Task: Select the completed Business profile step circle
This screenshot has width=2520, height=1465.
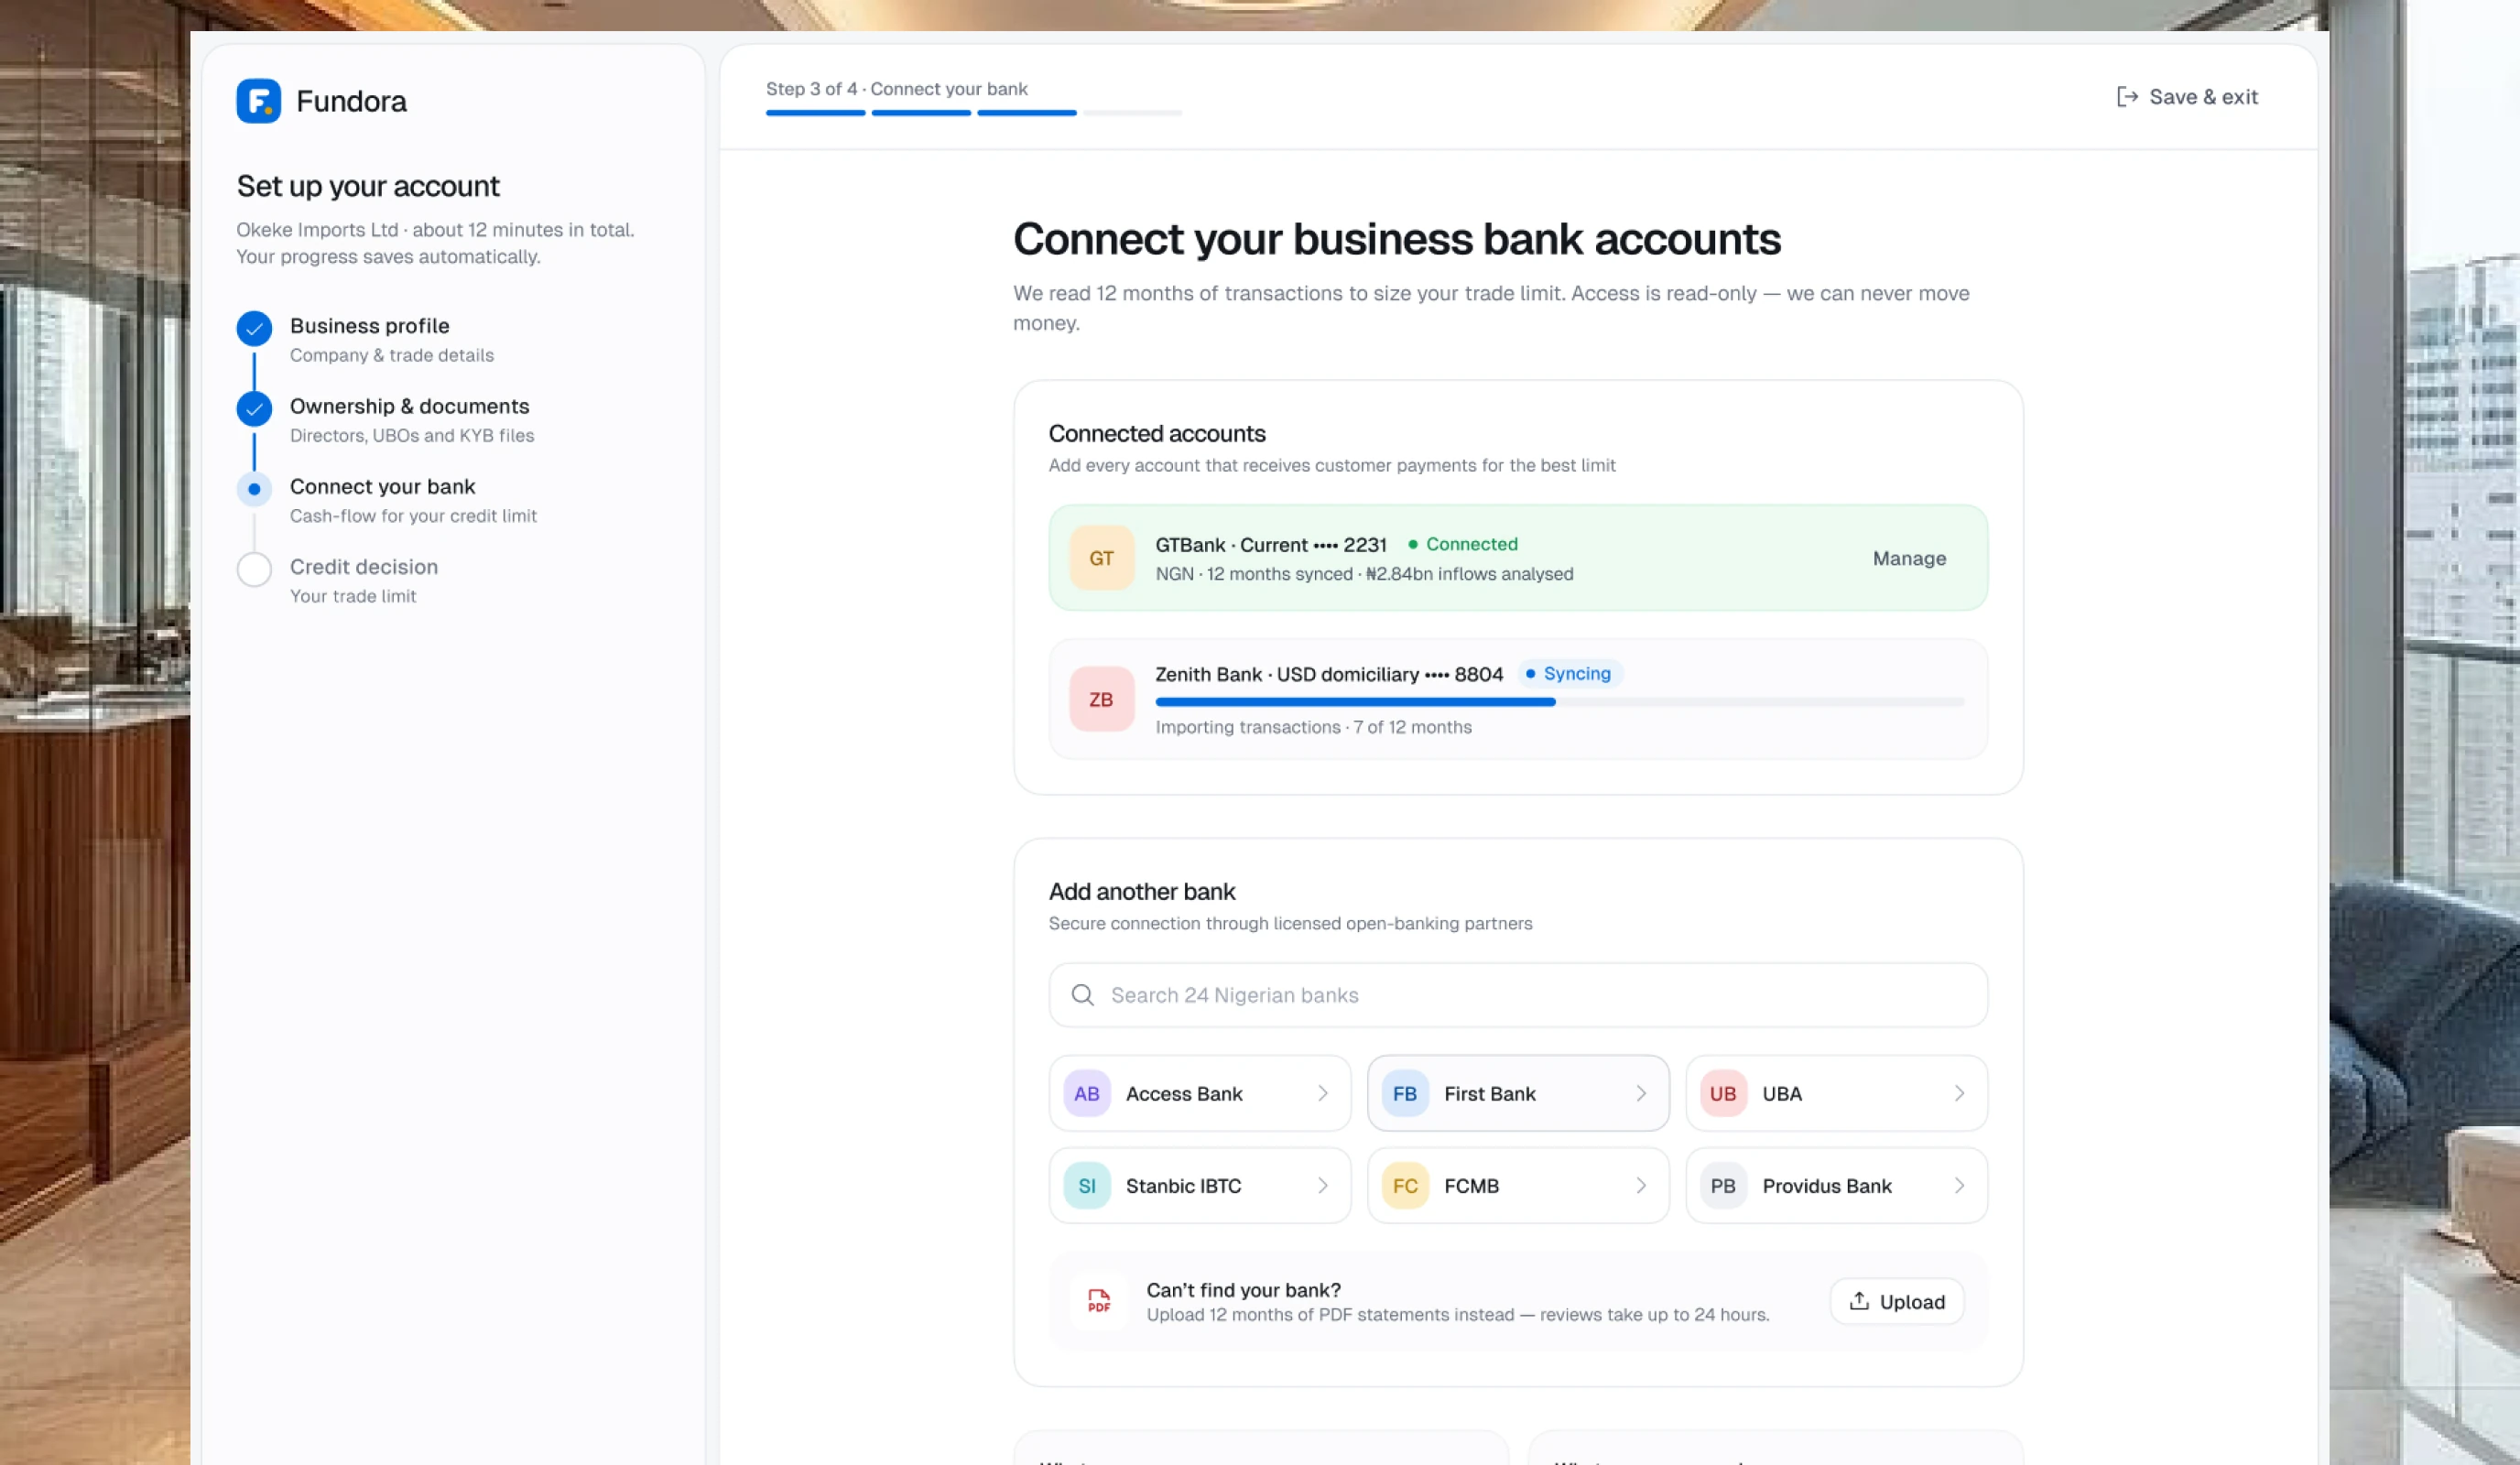Action: point(254,328)
